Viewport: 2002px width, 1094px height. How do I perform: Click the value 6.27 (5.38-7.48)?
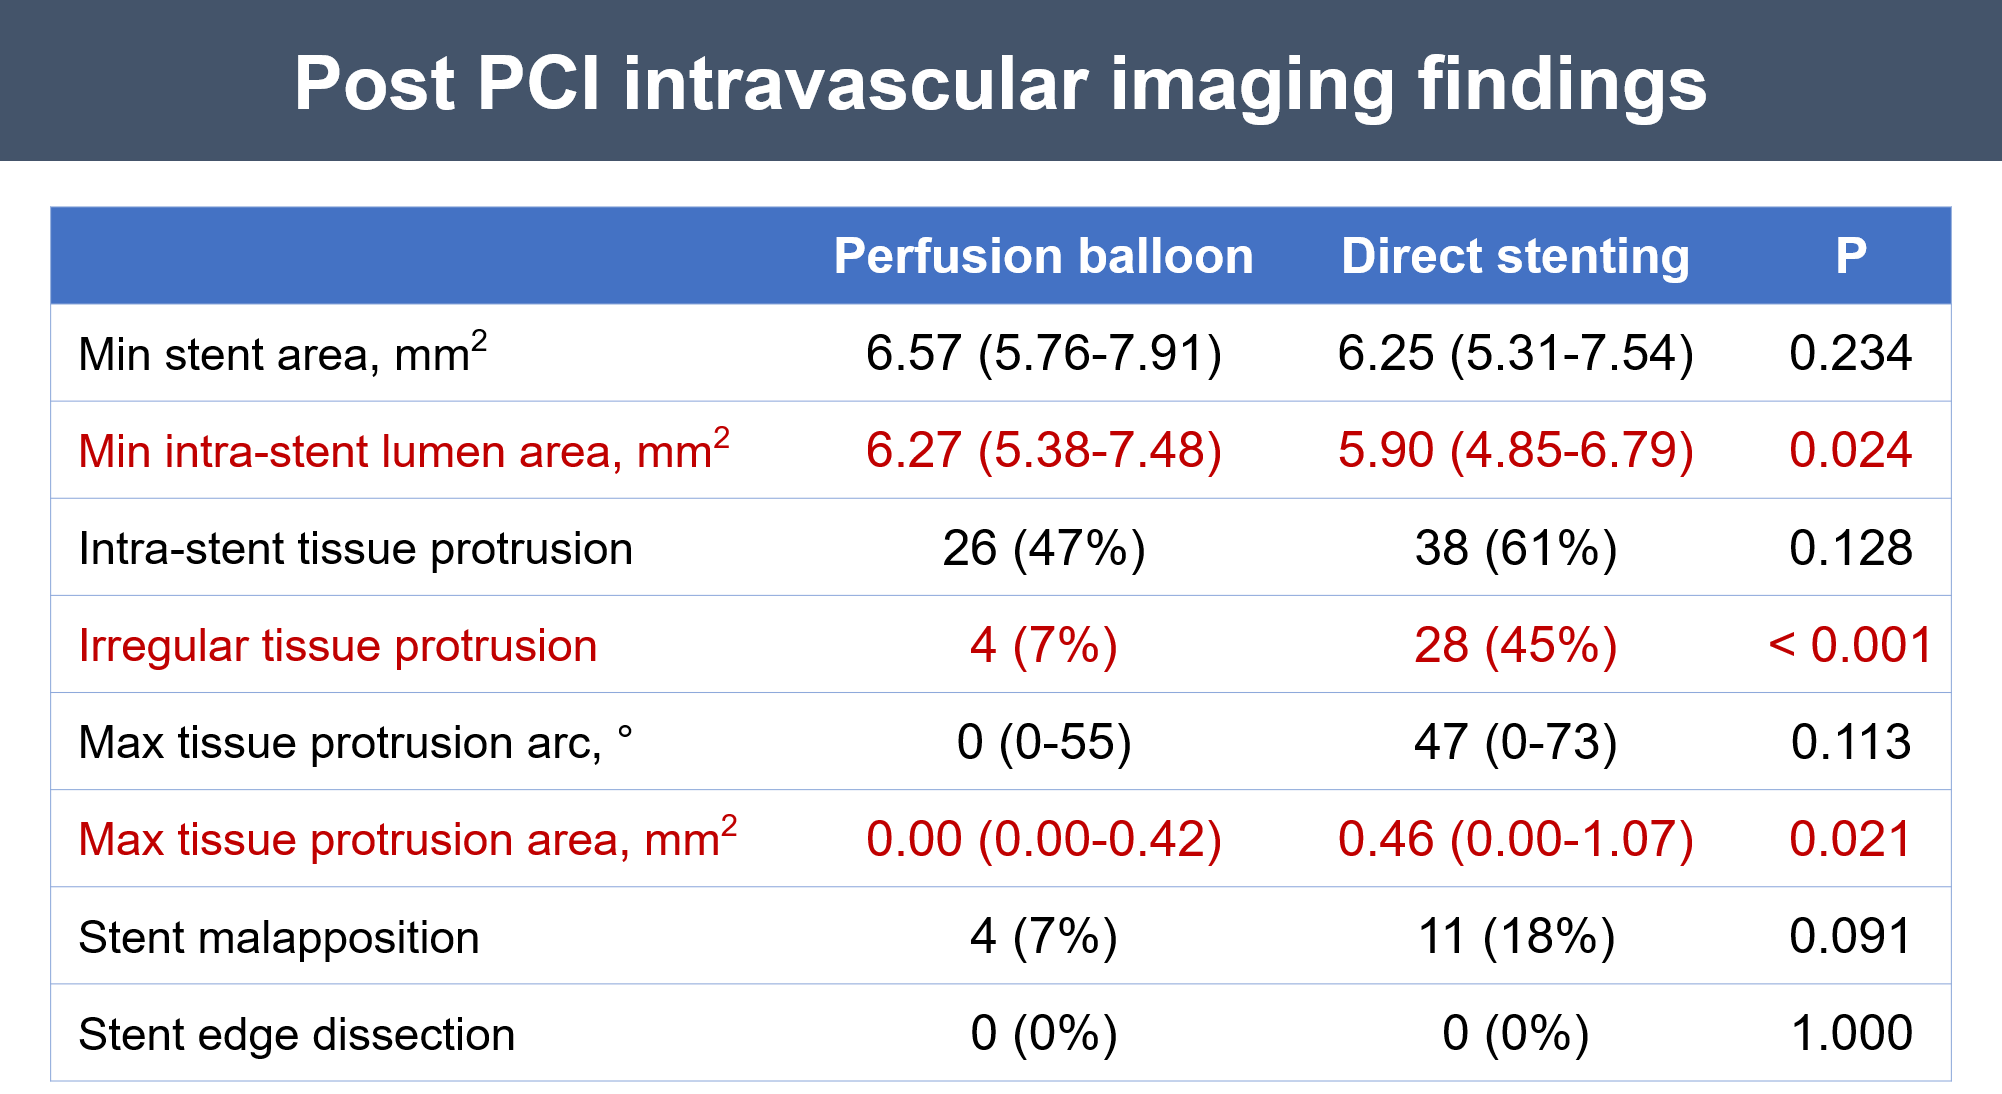1043,451
